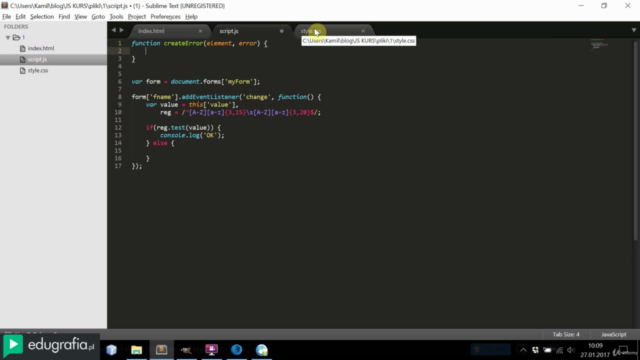Go to previous tab with left arrow

114,30
